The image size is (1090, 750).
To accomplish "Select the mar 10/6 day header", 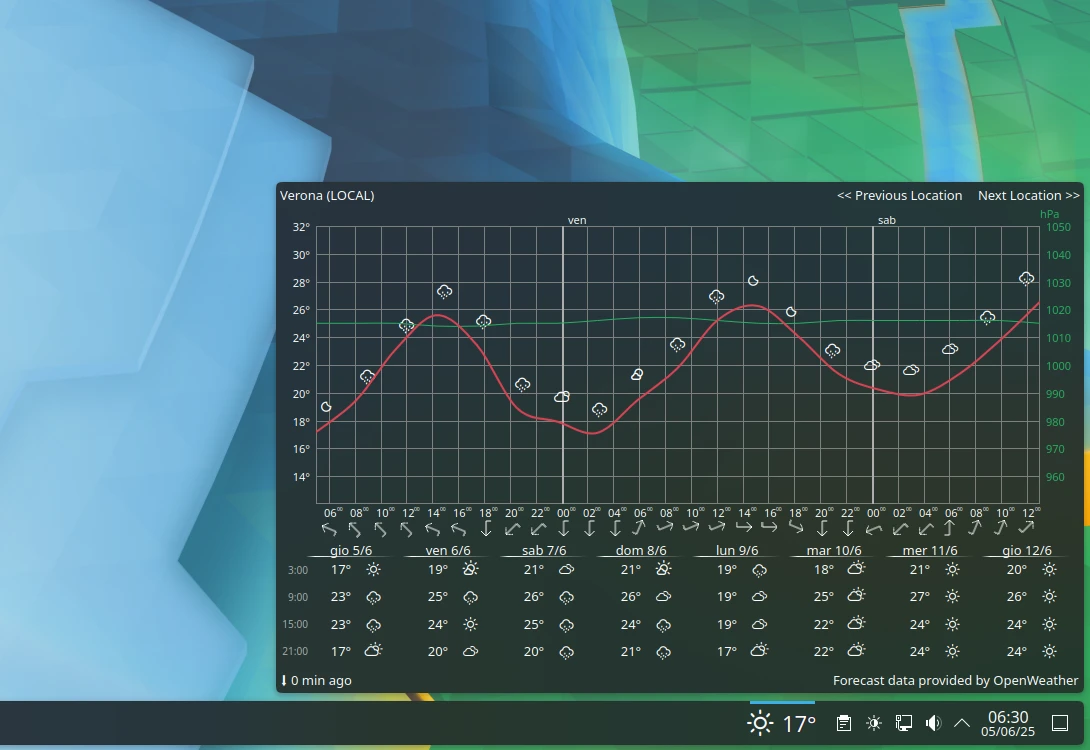I will [x=834, y=550].
